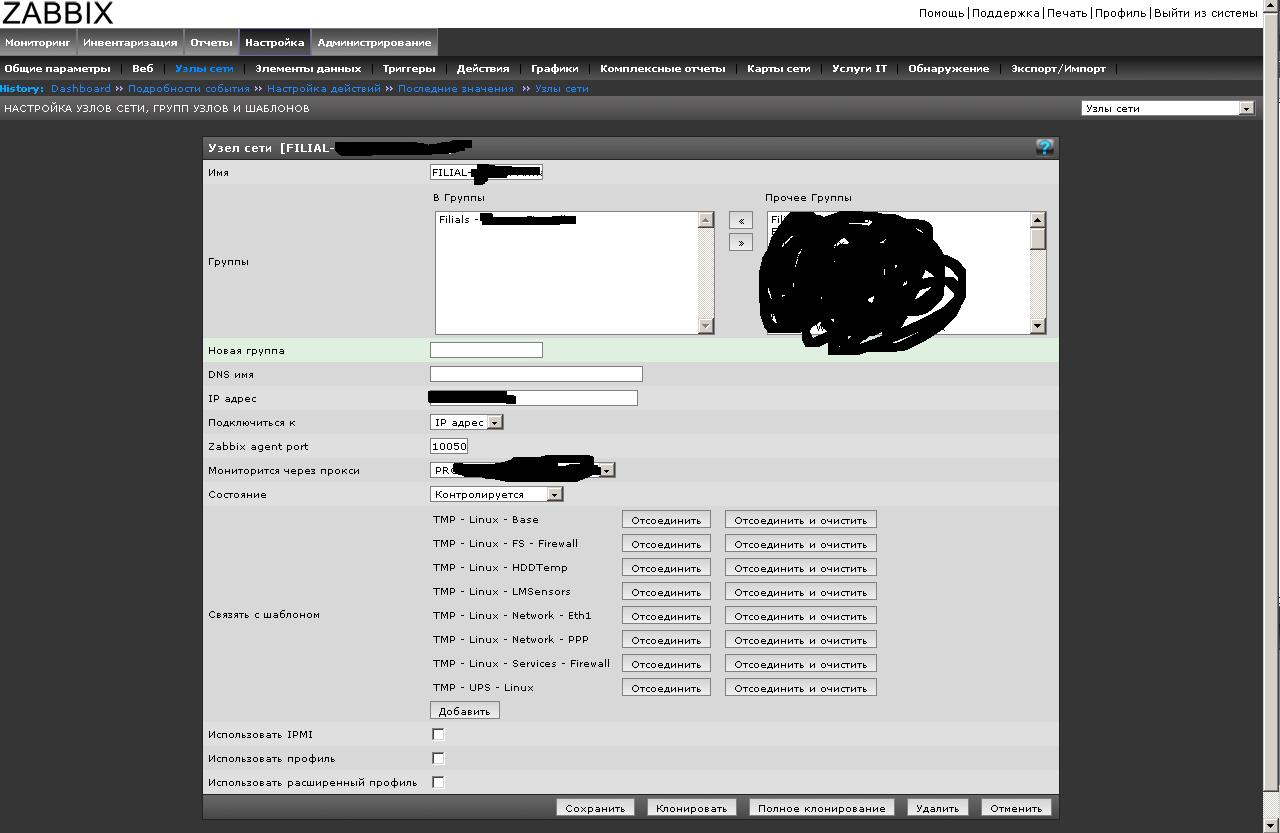
Task: Check Использовать расширенный профиль option
Action: click(438, 783)
